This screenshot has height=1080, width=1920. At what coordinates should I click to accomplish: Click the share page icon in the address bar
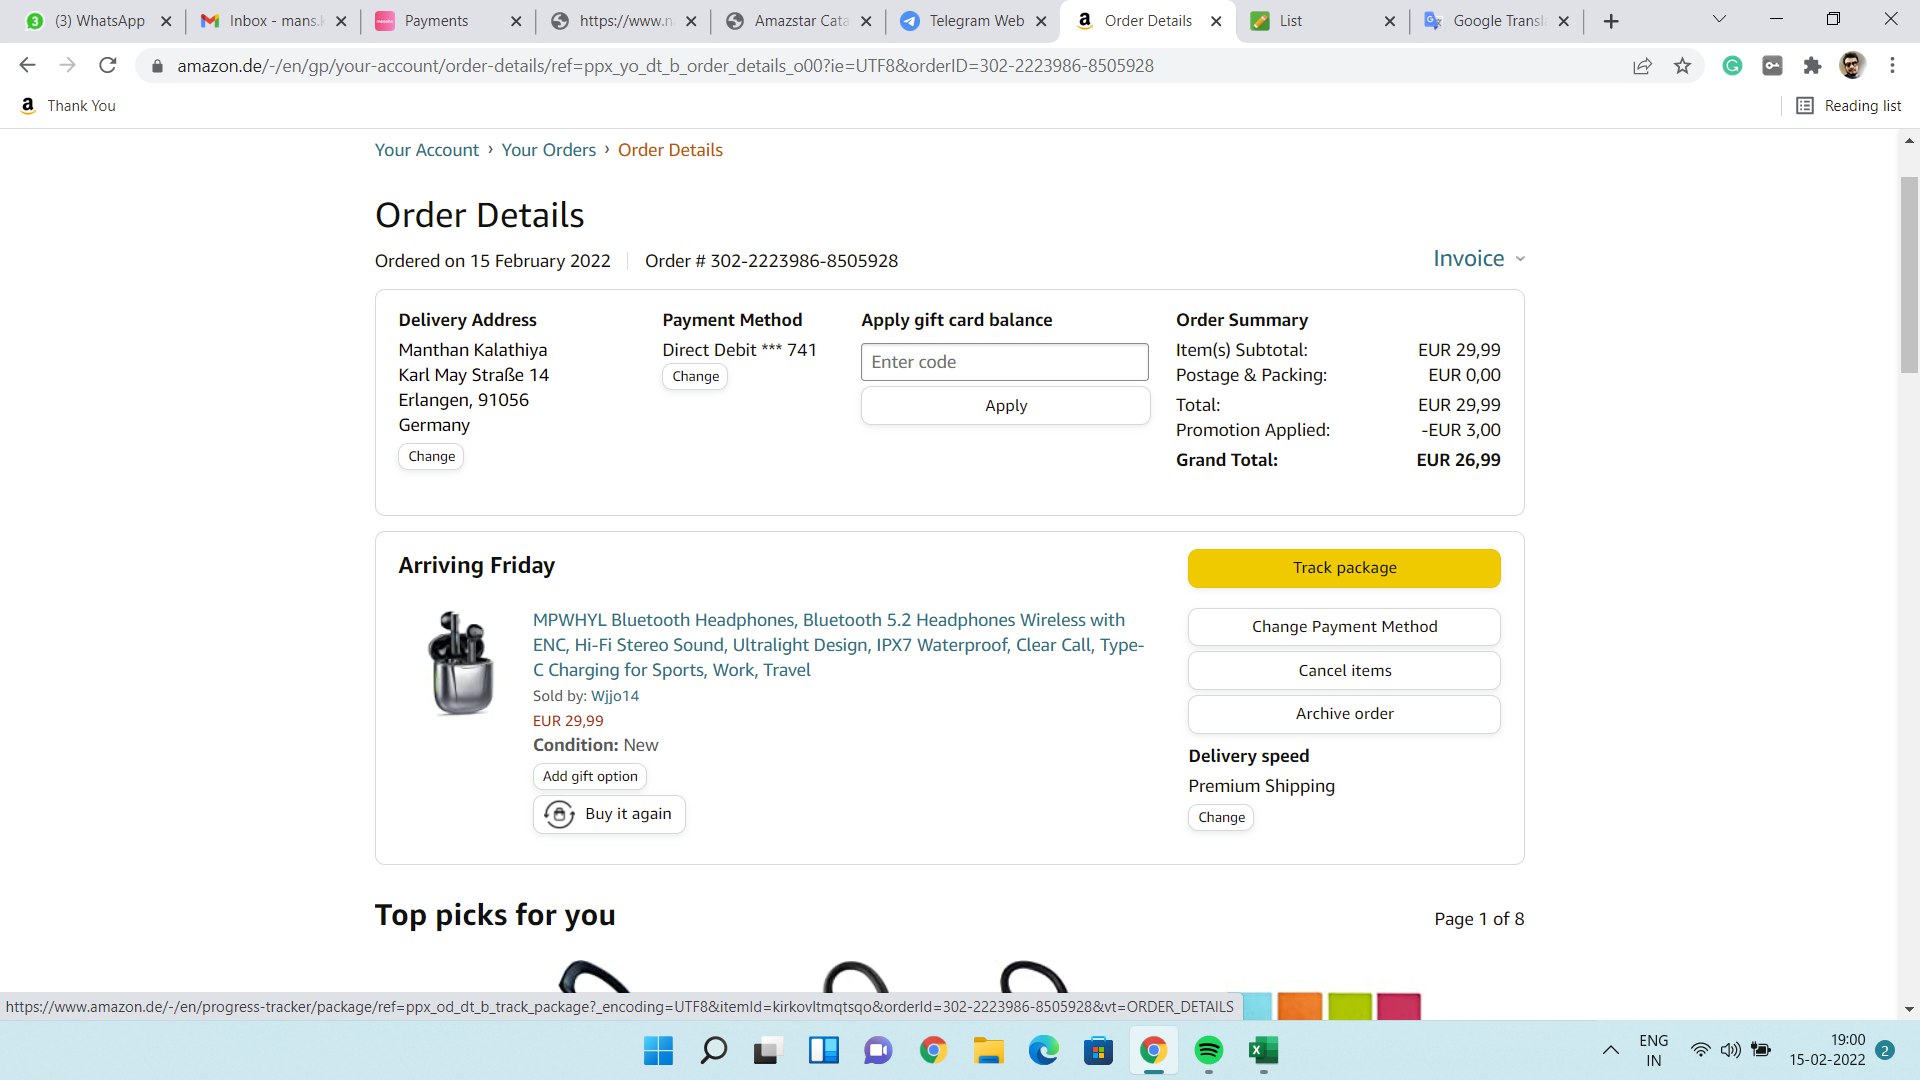pos(1642,66)
